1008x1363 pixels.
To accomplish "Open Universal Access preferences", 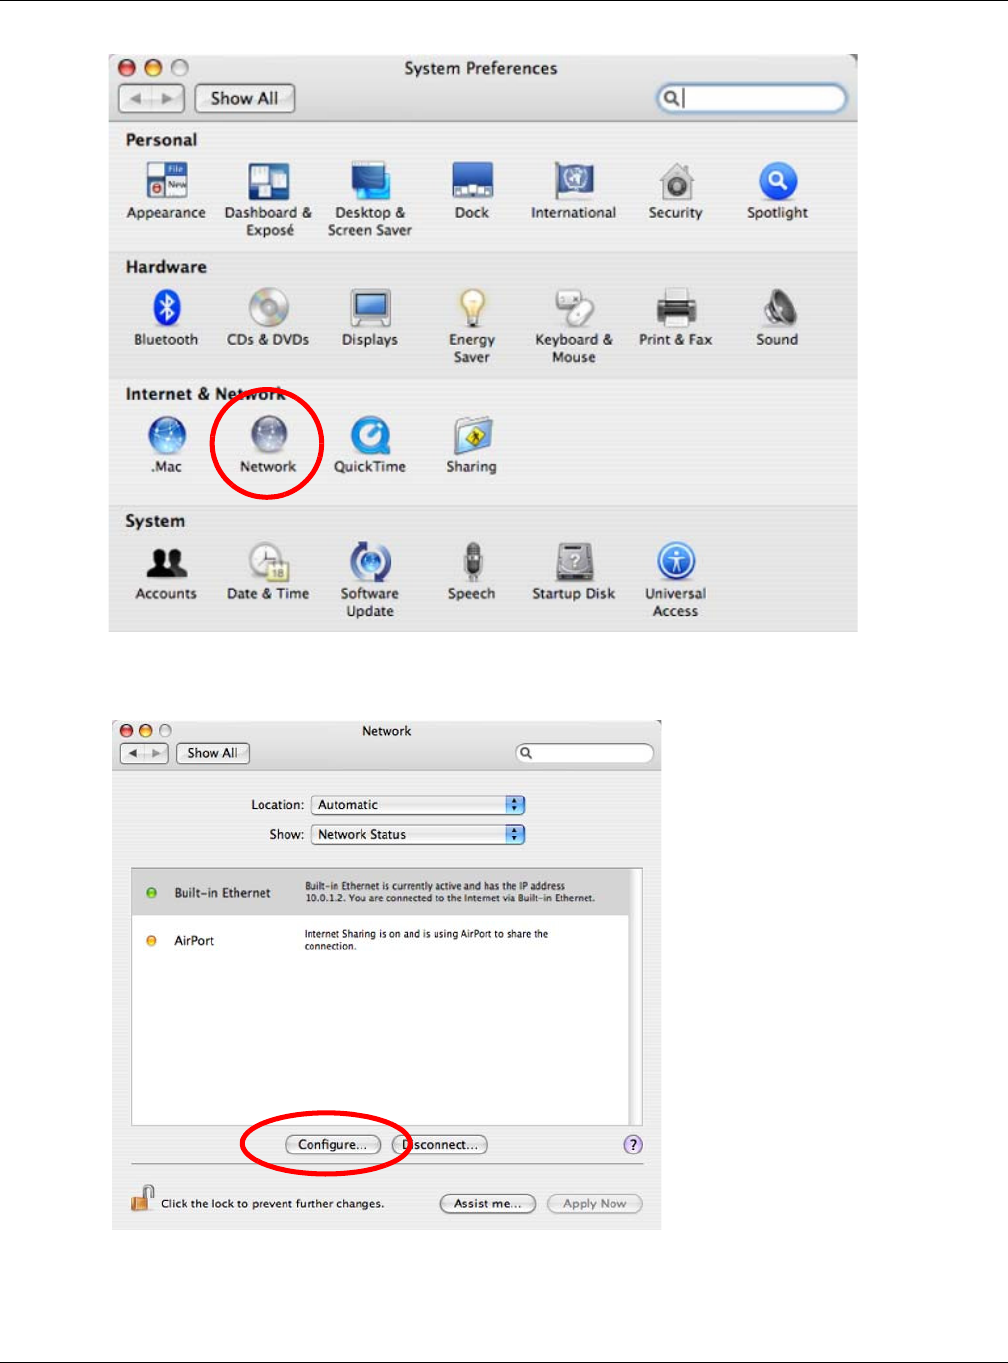I will click(676, 581).
